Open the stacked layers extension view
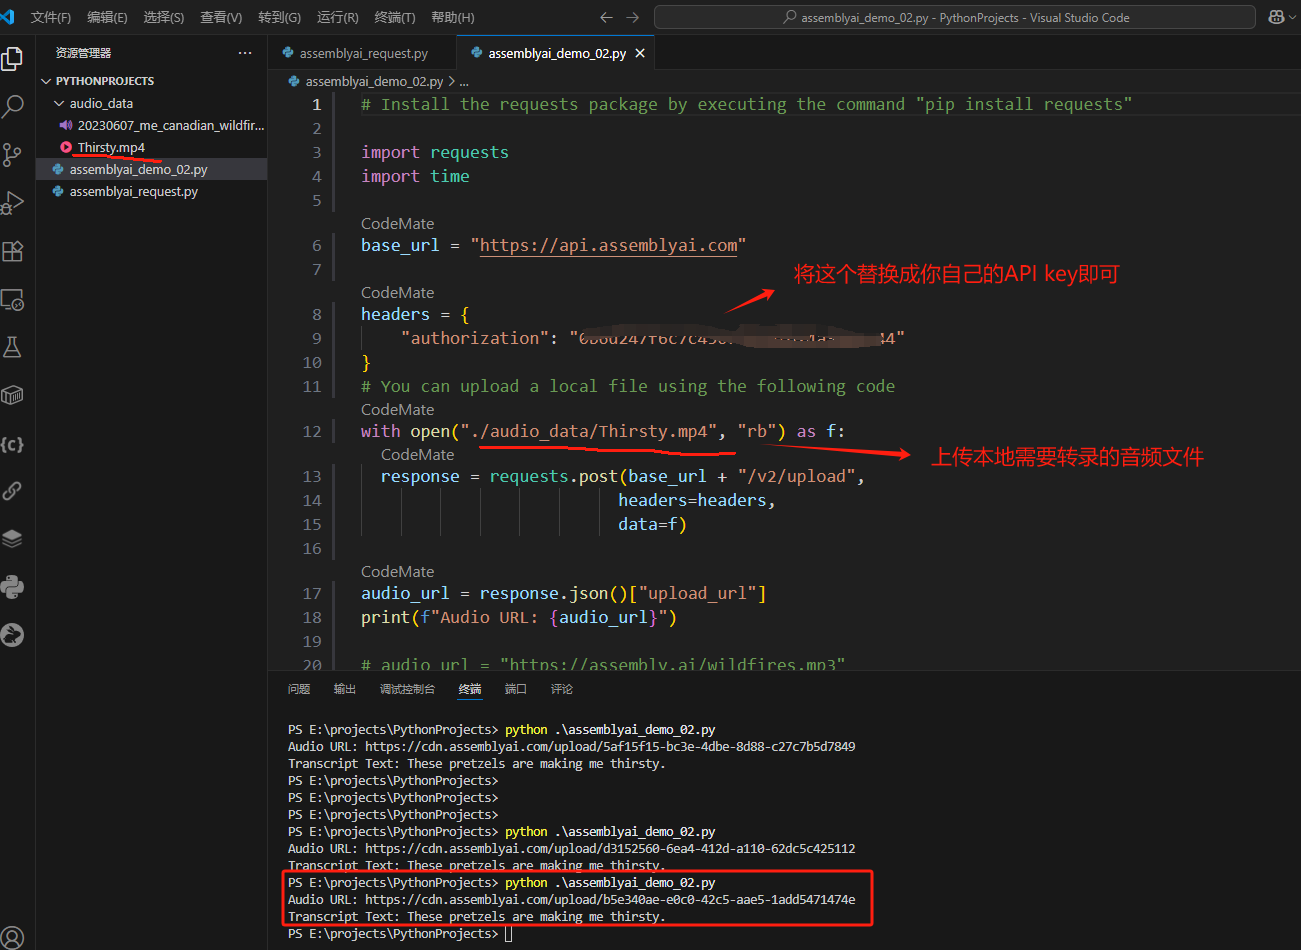Image resolution: width=1301 pixels, height=950 pixels. 13,539
